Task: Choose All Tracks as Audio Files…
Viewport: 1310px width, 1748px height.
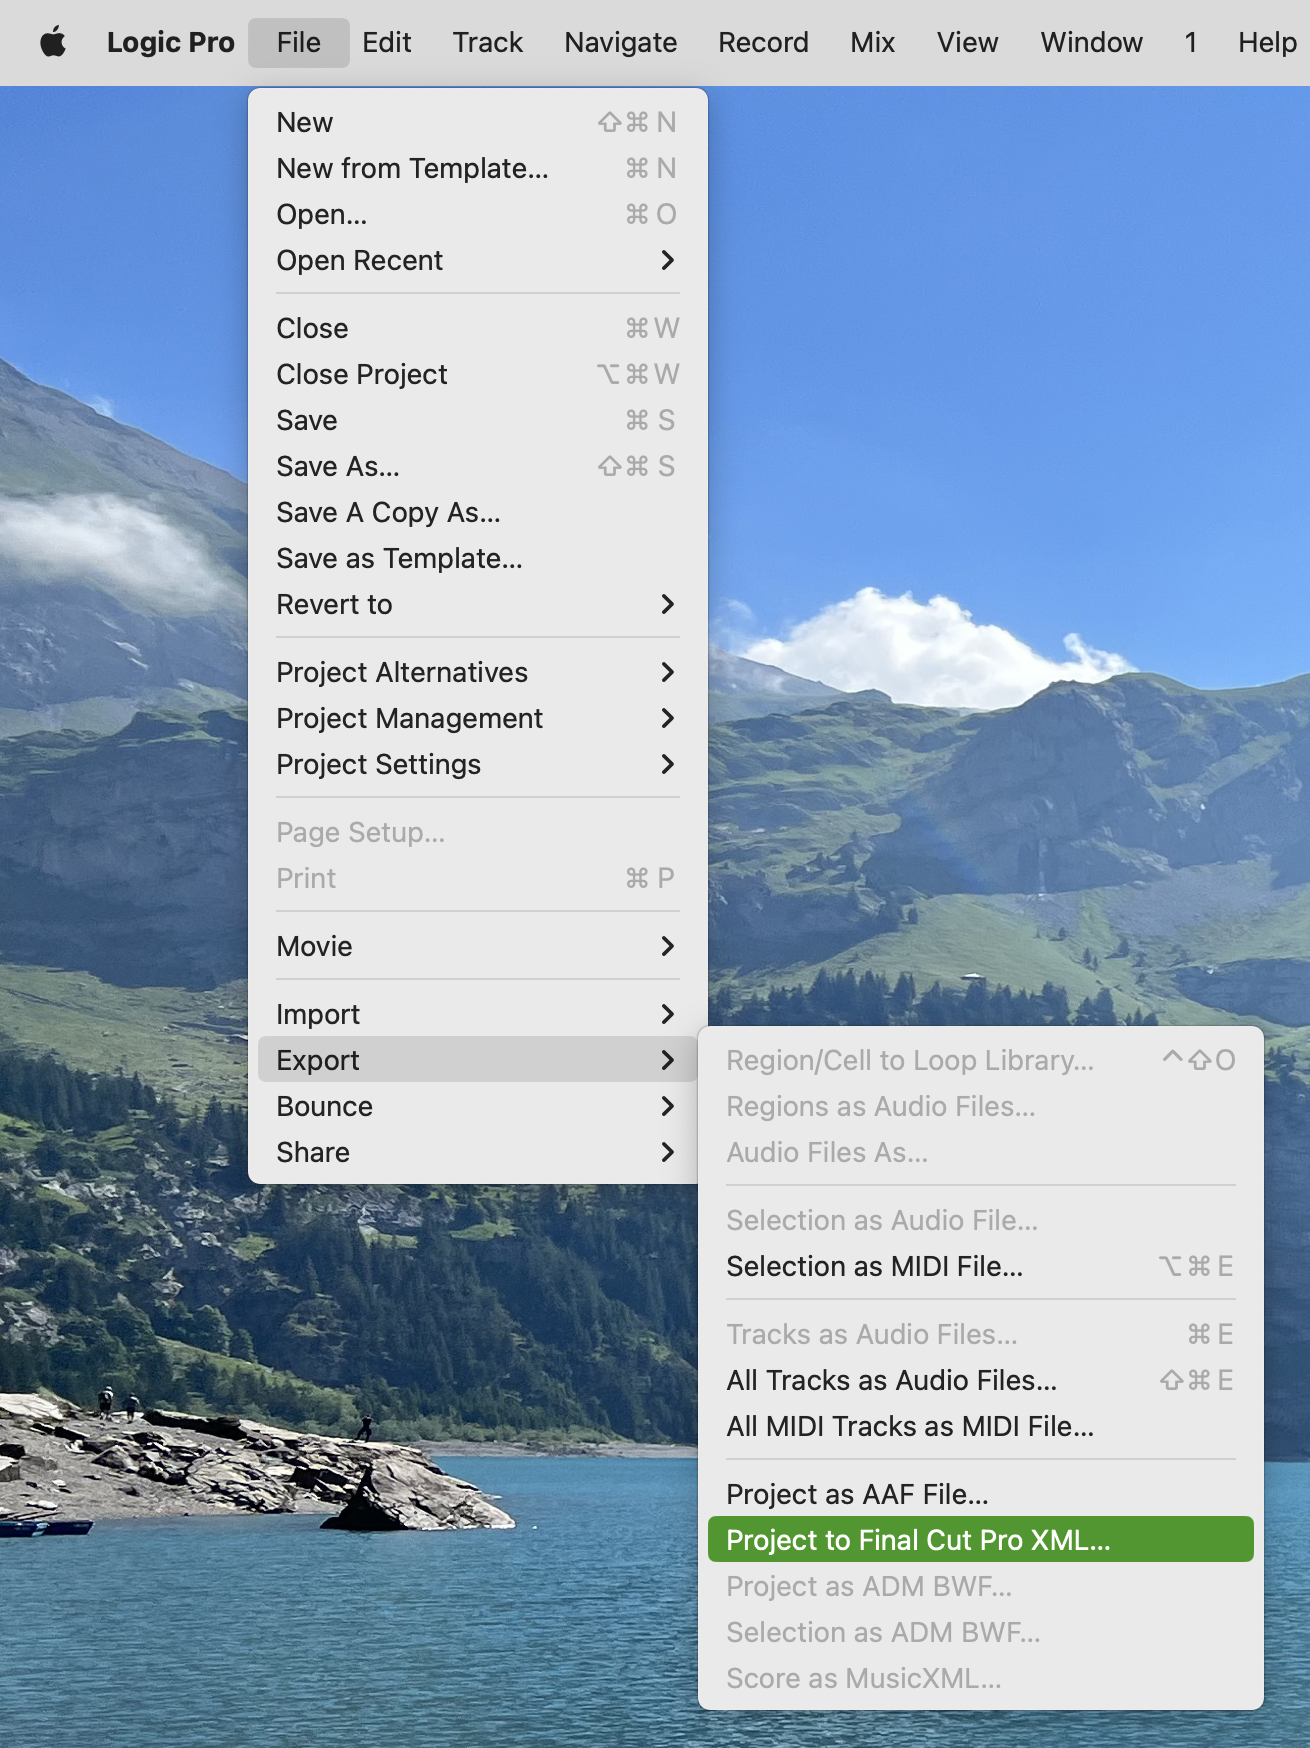Action: (981, 1380)
